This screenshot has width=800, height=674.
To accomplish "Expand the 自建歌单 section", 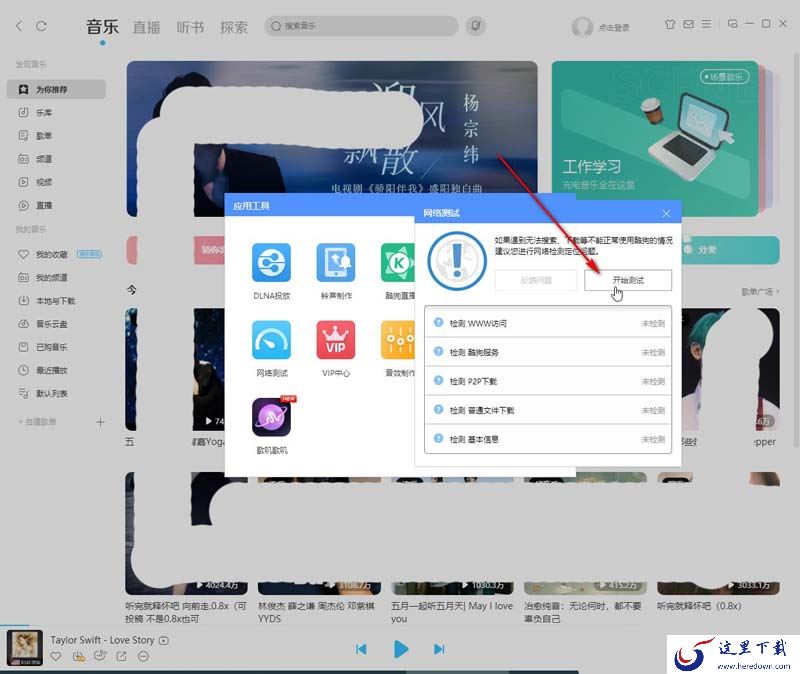I will point(37,422).
